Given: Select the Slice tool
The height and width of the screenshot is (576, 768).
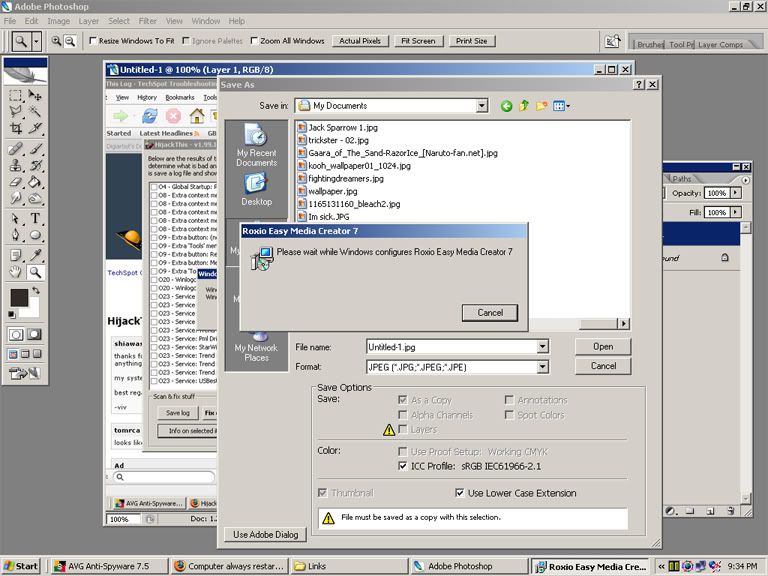Looking at the screenshot, I should (x=35, y=128).
